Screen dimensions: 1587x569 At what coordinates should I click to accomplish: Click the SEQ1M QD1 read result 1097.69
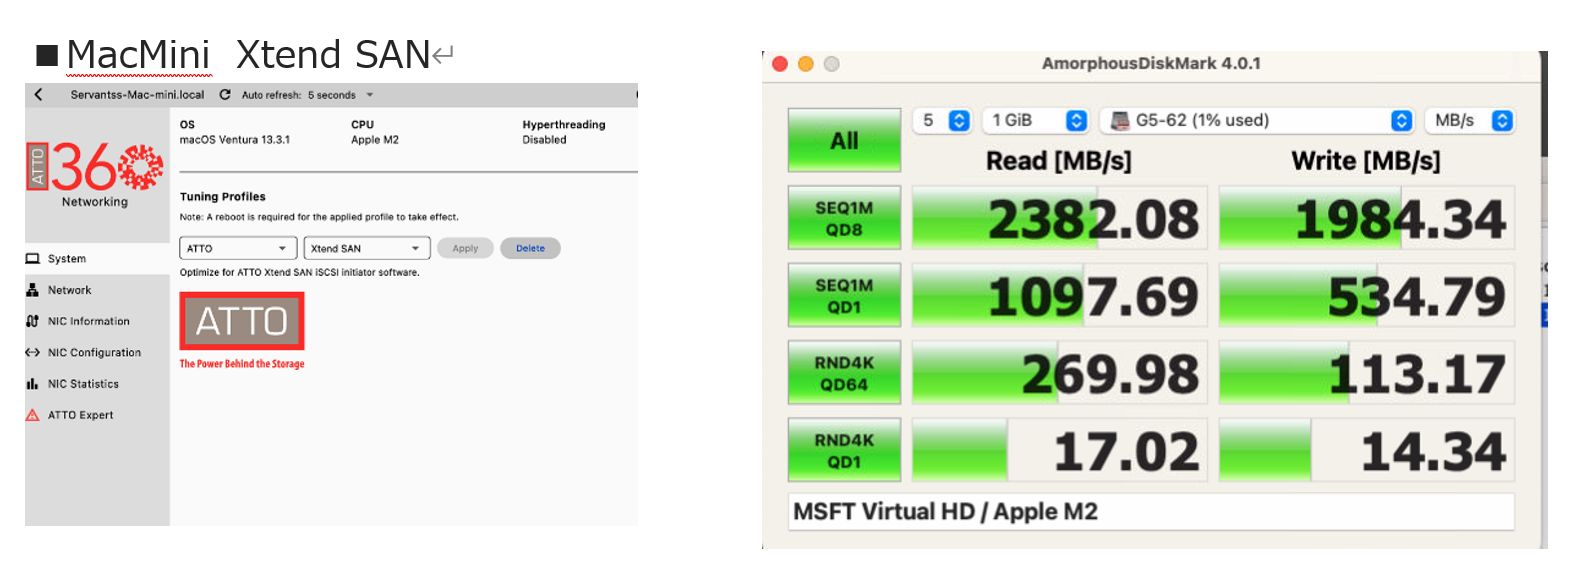click(x=1059, y=296)
